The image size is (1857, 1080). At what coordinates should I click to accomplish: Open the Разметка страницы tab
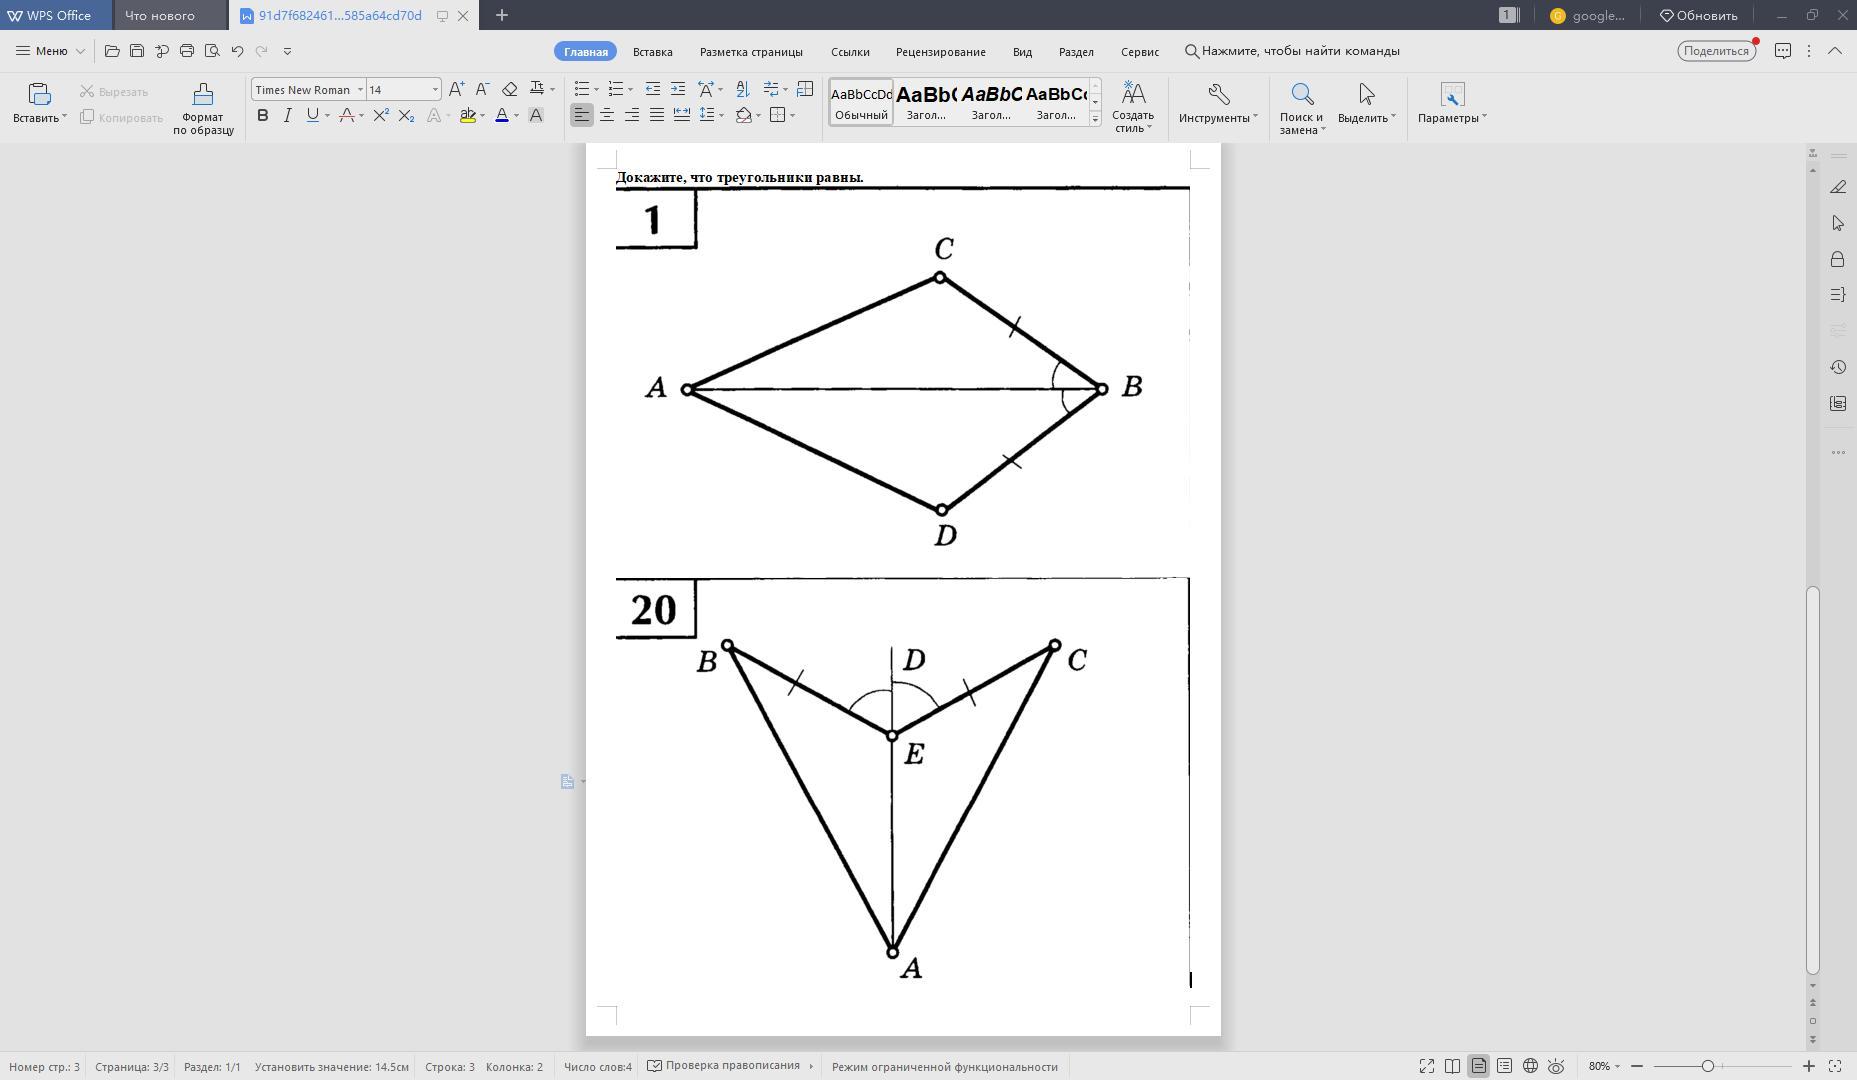[751, 51]
